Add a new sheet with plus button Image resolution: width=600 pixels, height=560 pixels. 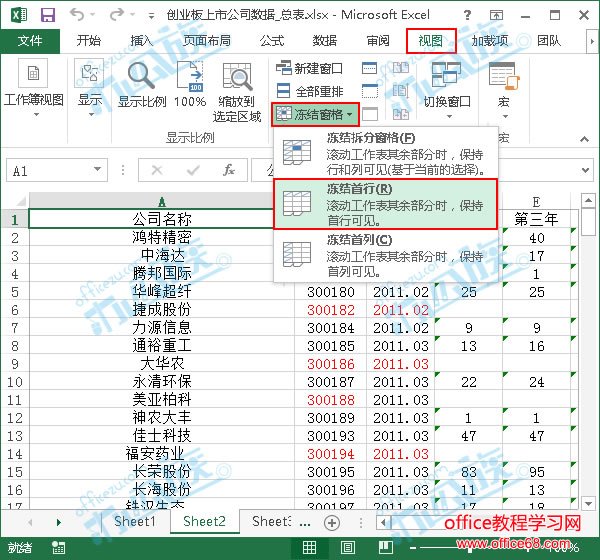pyautogui.click(x=332, y=522)
